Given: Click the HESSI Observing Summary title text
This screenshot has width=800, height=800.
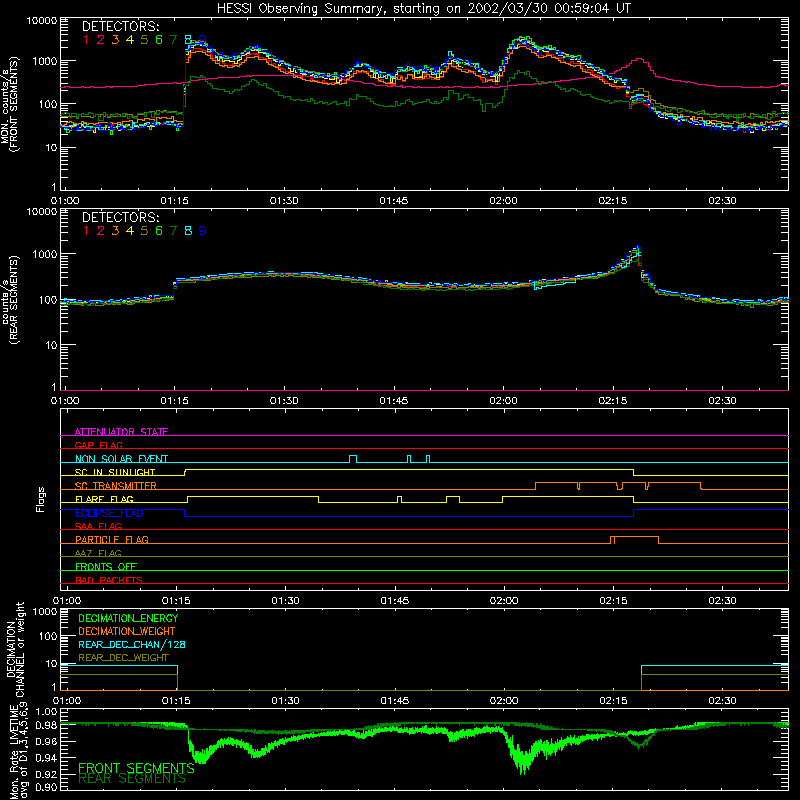Looking at the screenshot, I should [x=423, y=9].
